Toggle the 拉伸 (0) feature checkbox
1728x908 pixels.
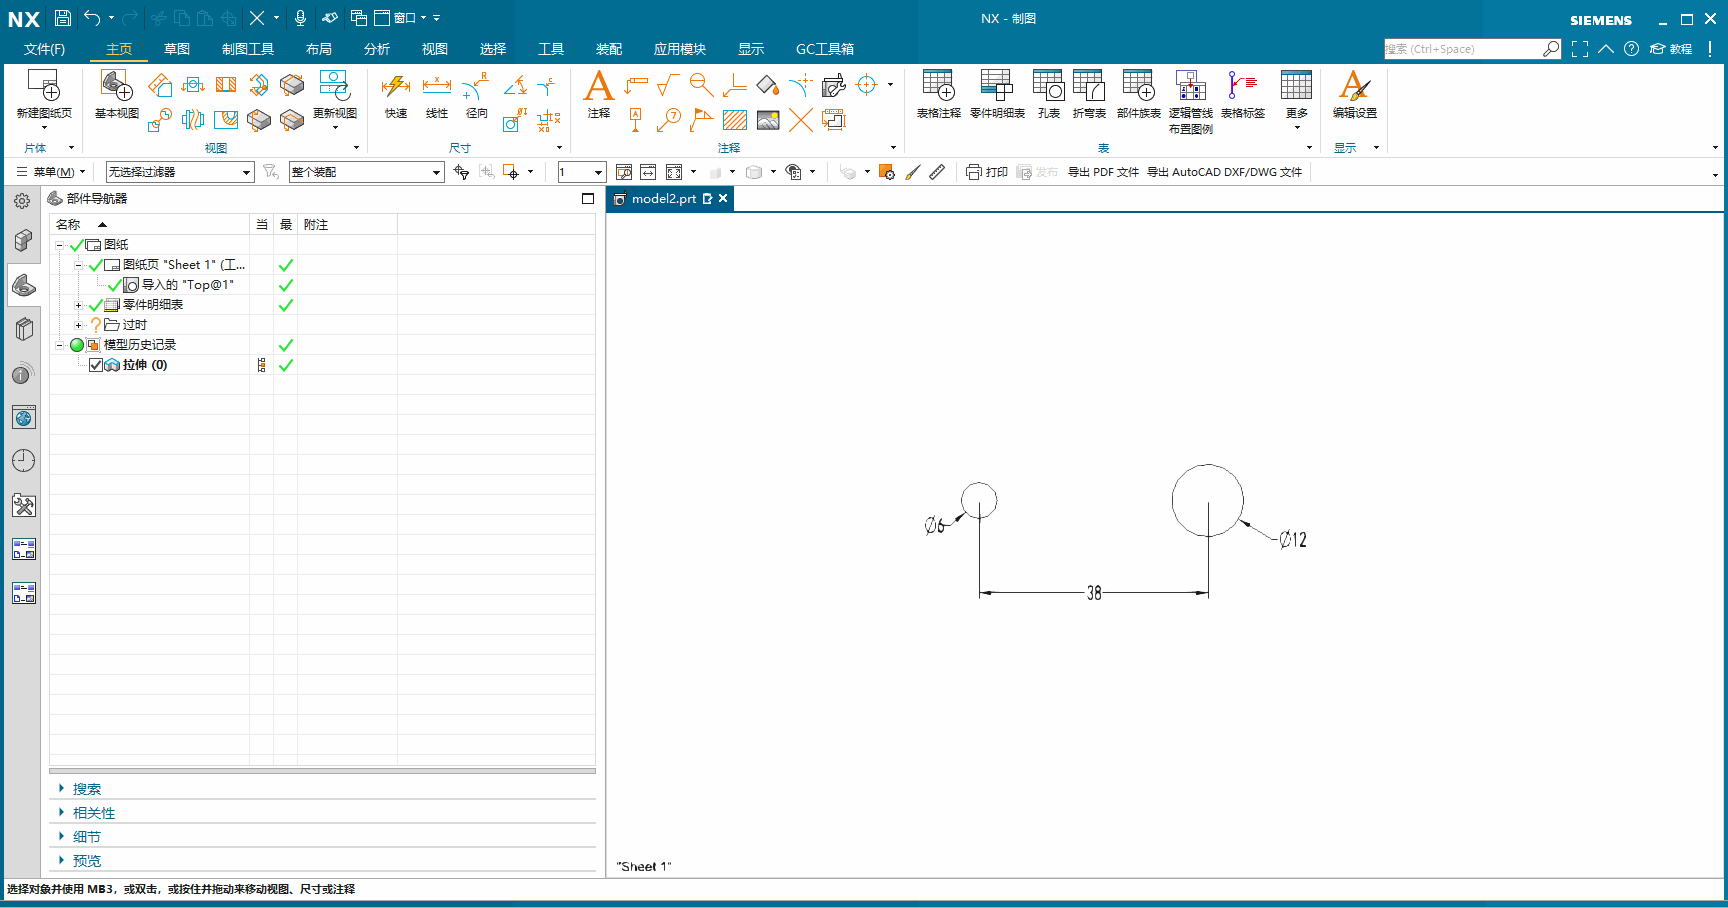96,365
